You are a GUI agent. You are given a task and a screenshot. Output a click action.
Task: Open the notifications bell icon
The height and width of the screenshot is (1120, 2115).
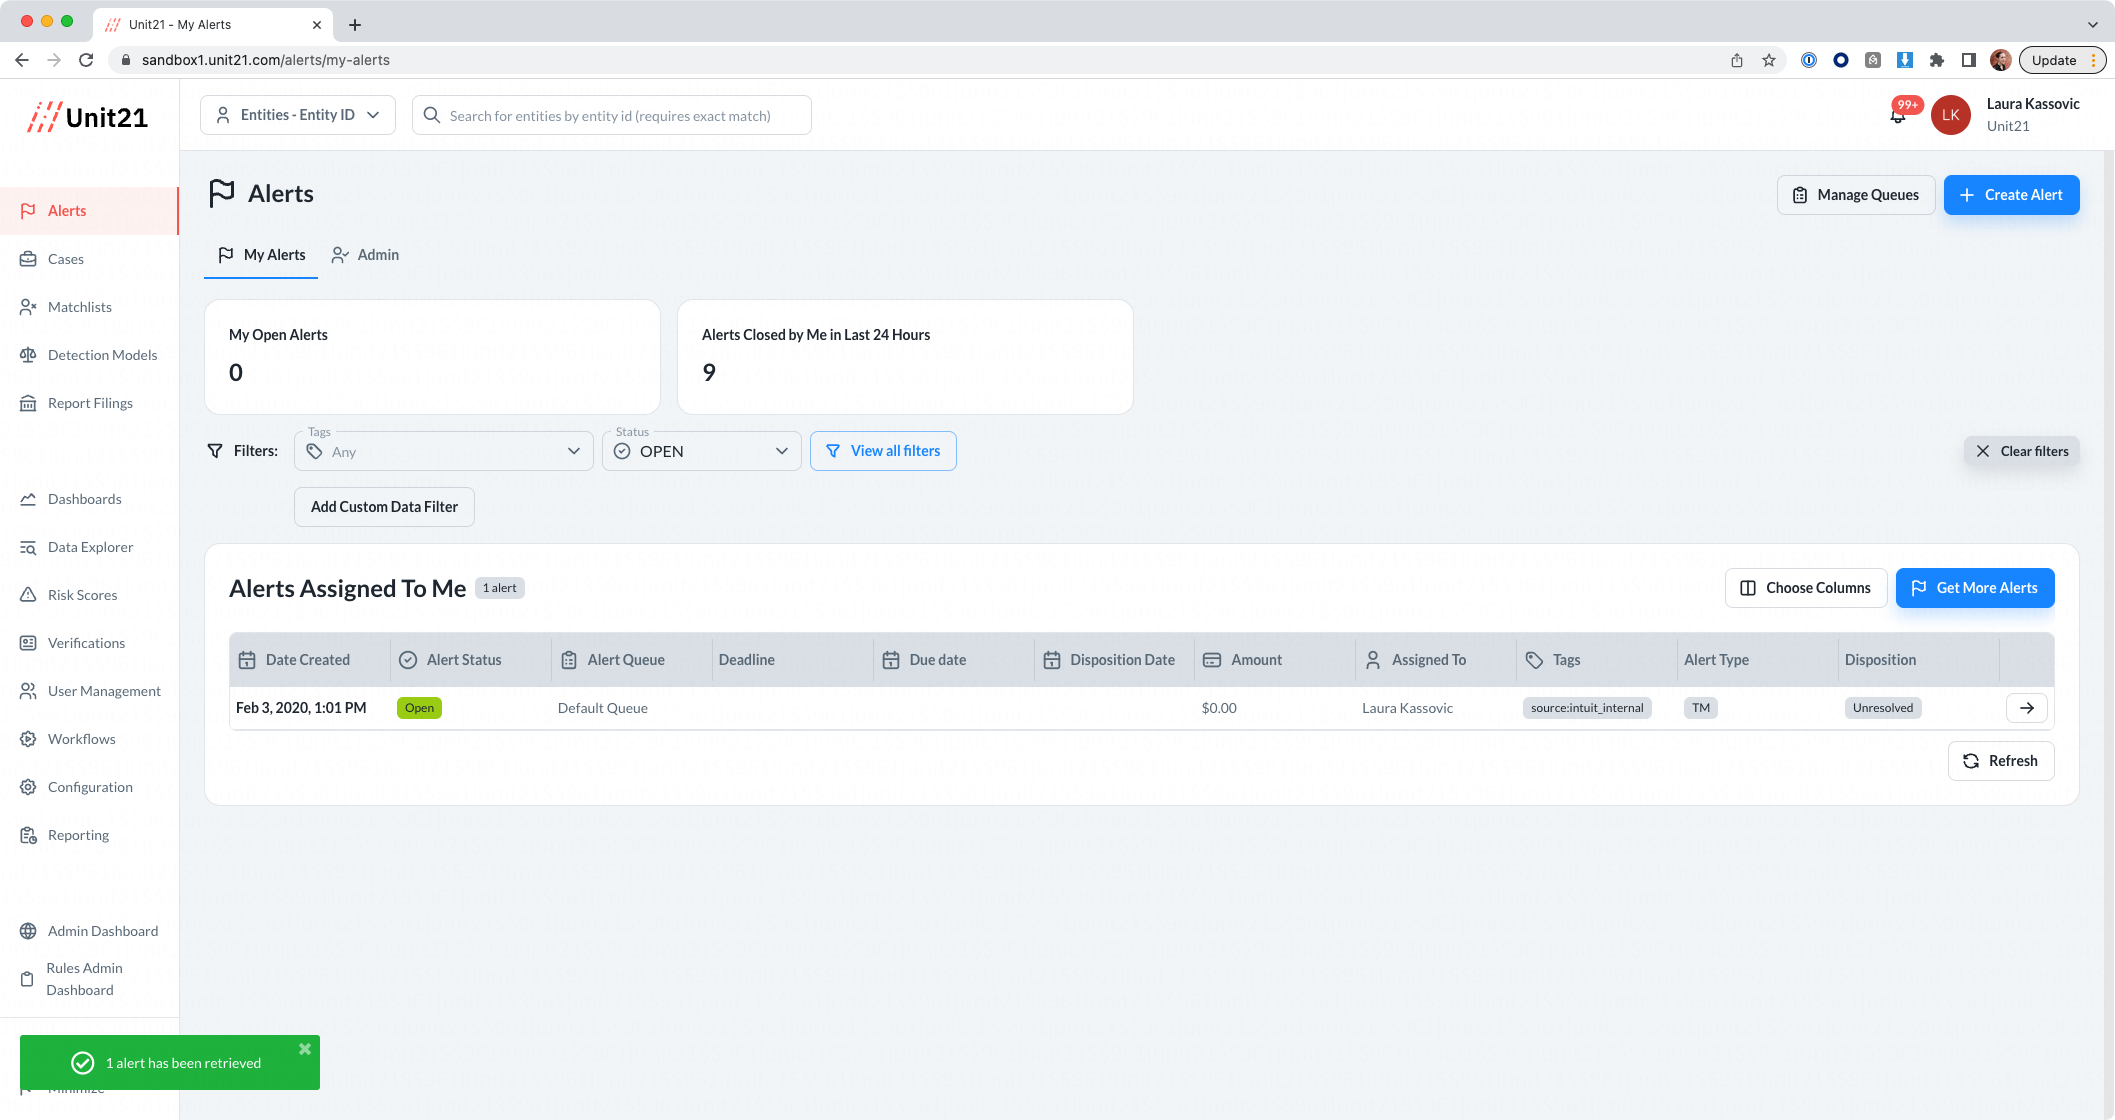pyautogui.click(x=1898, y=116)
